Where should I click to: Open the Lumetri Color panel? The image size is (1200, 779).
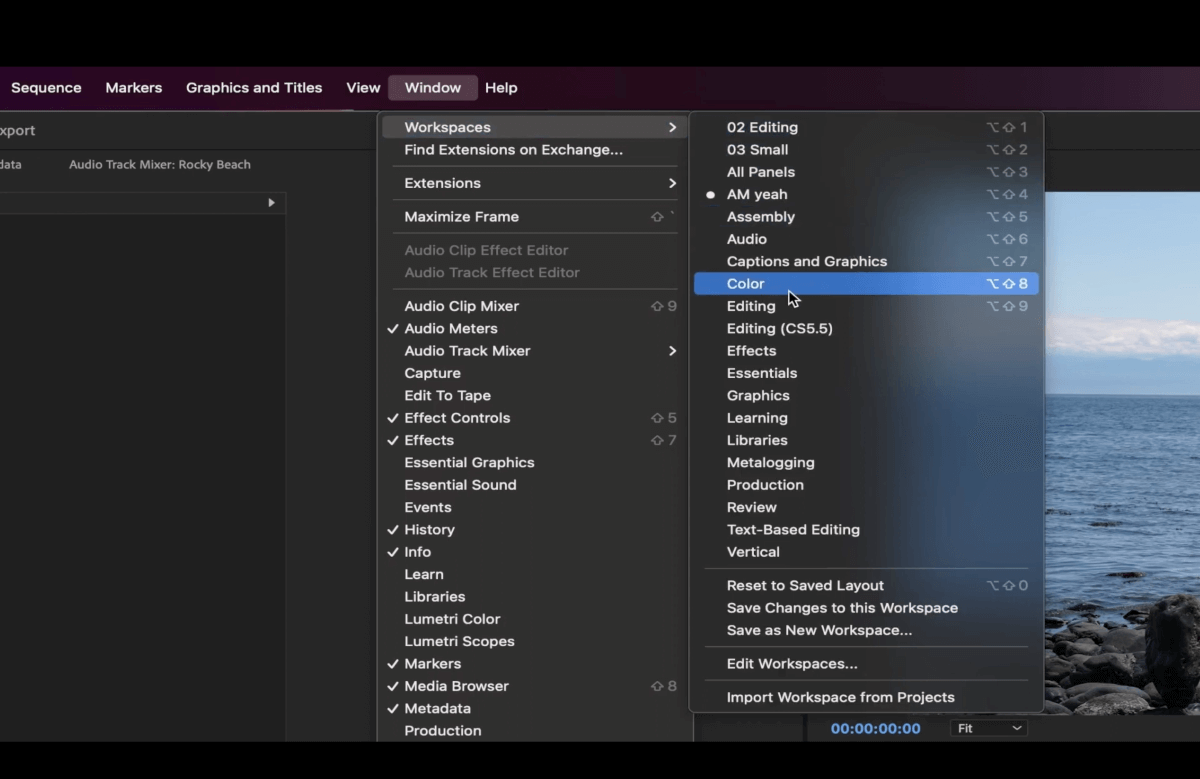pyautogui.click(x=533, y=619)
